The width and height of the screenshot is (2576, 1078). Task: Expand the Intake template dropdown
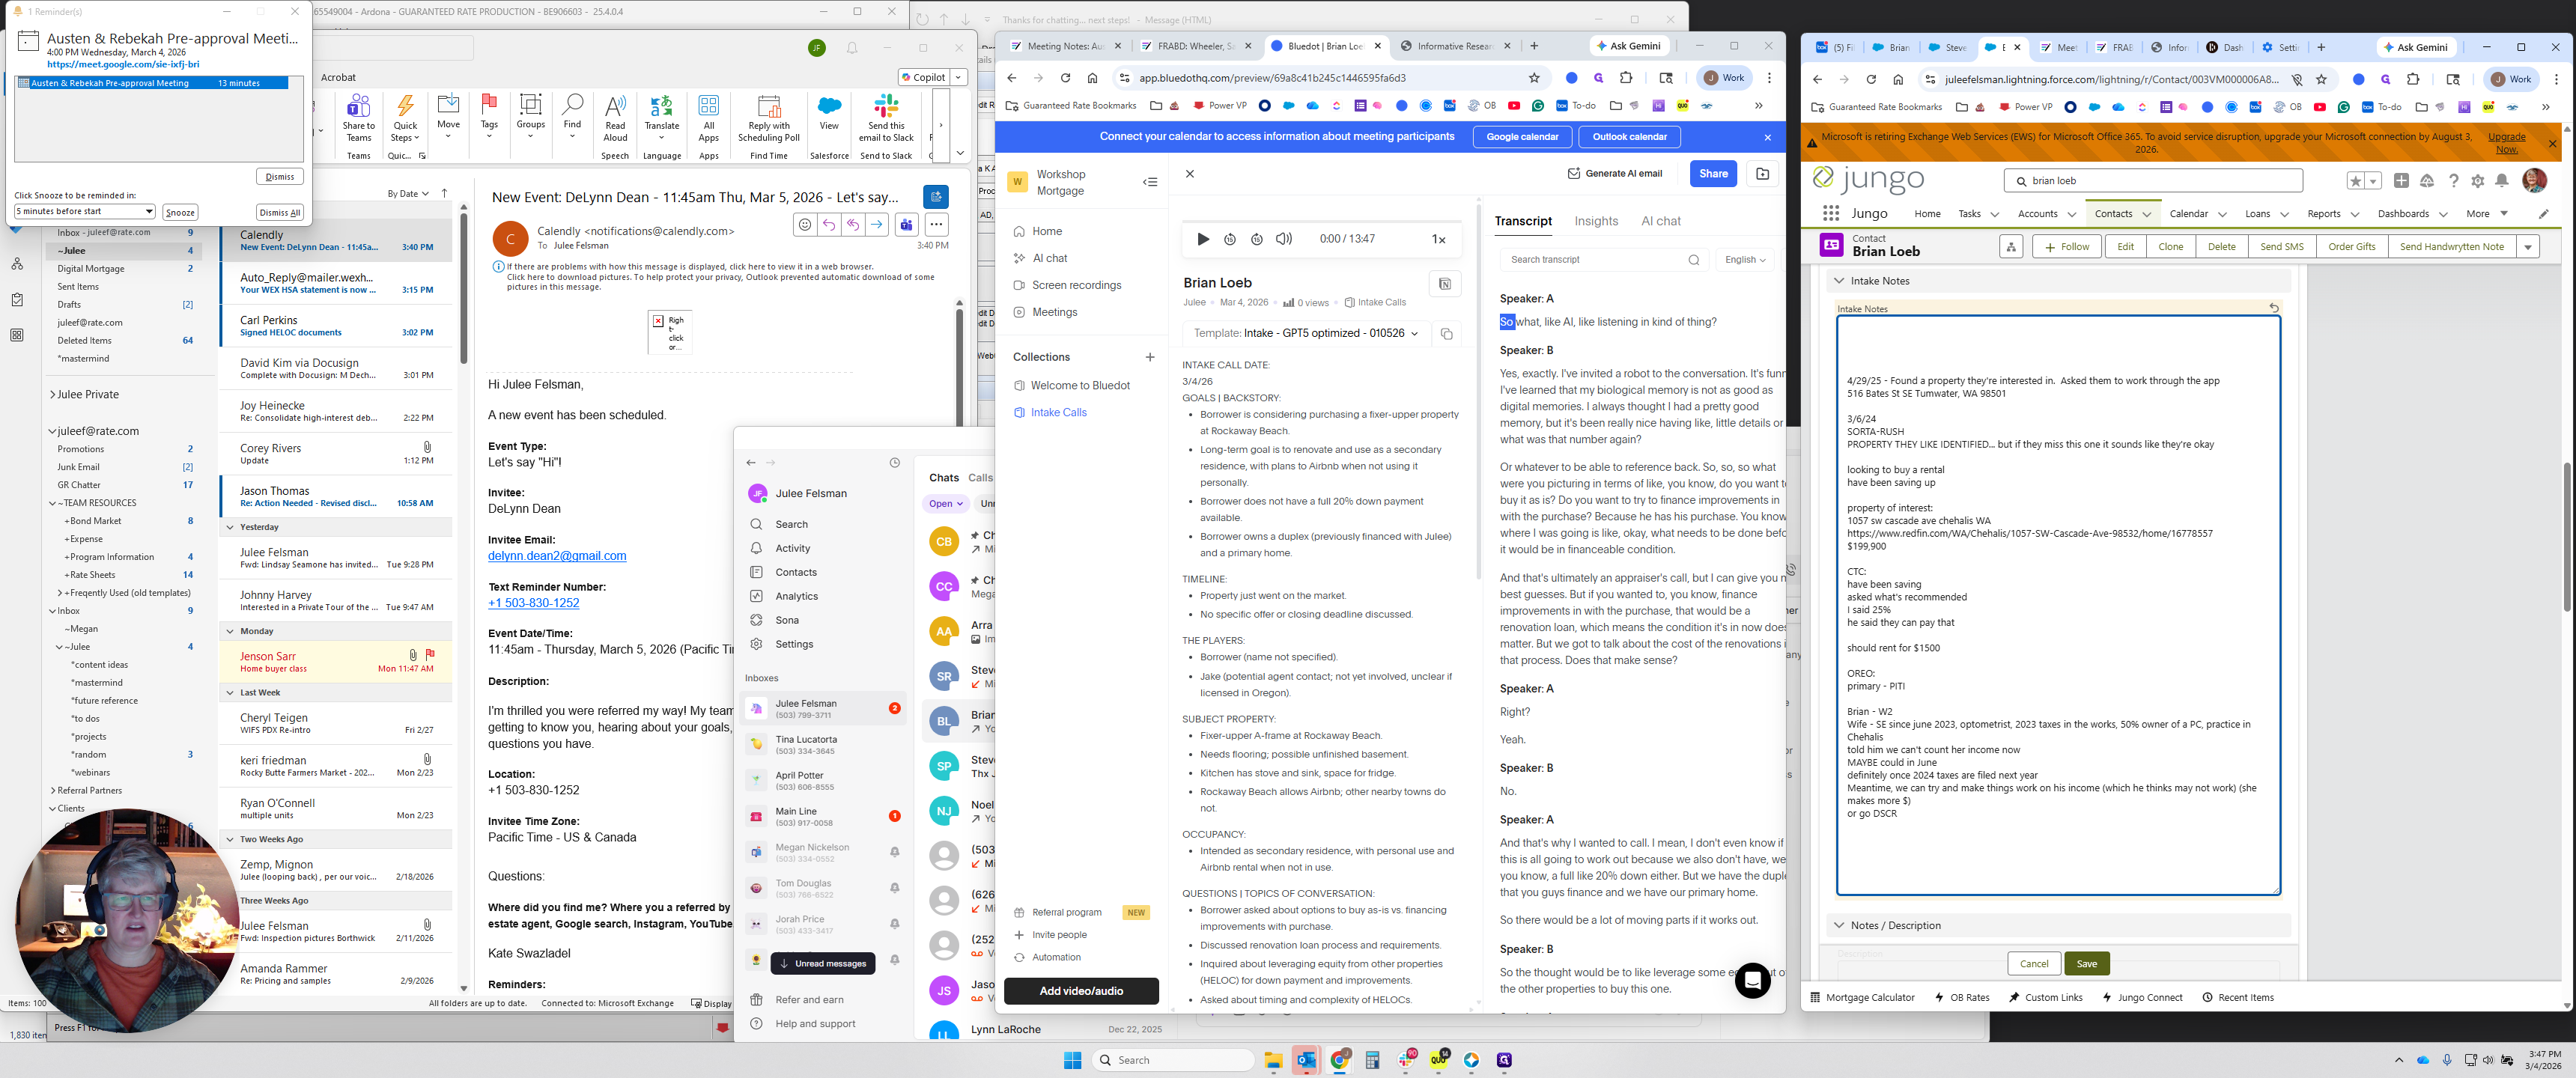(x=1414, y=334)
